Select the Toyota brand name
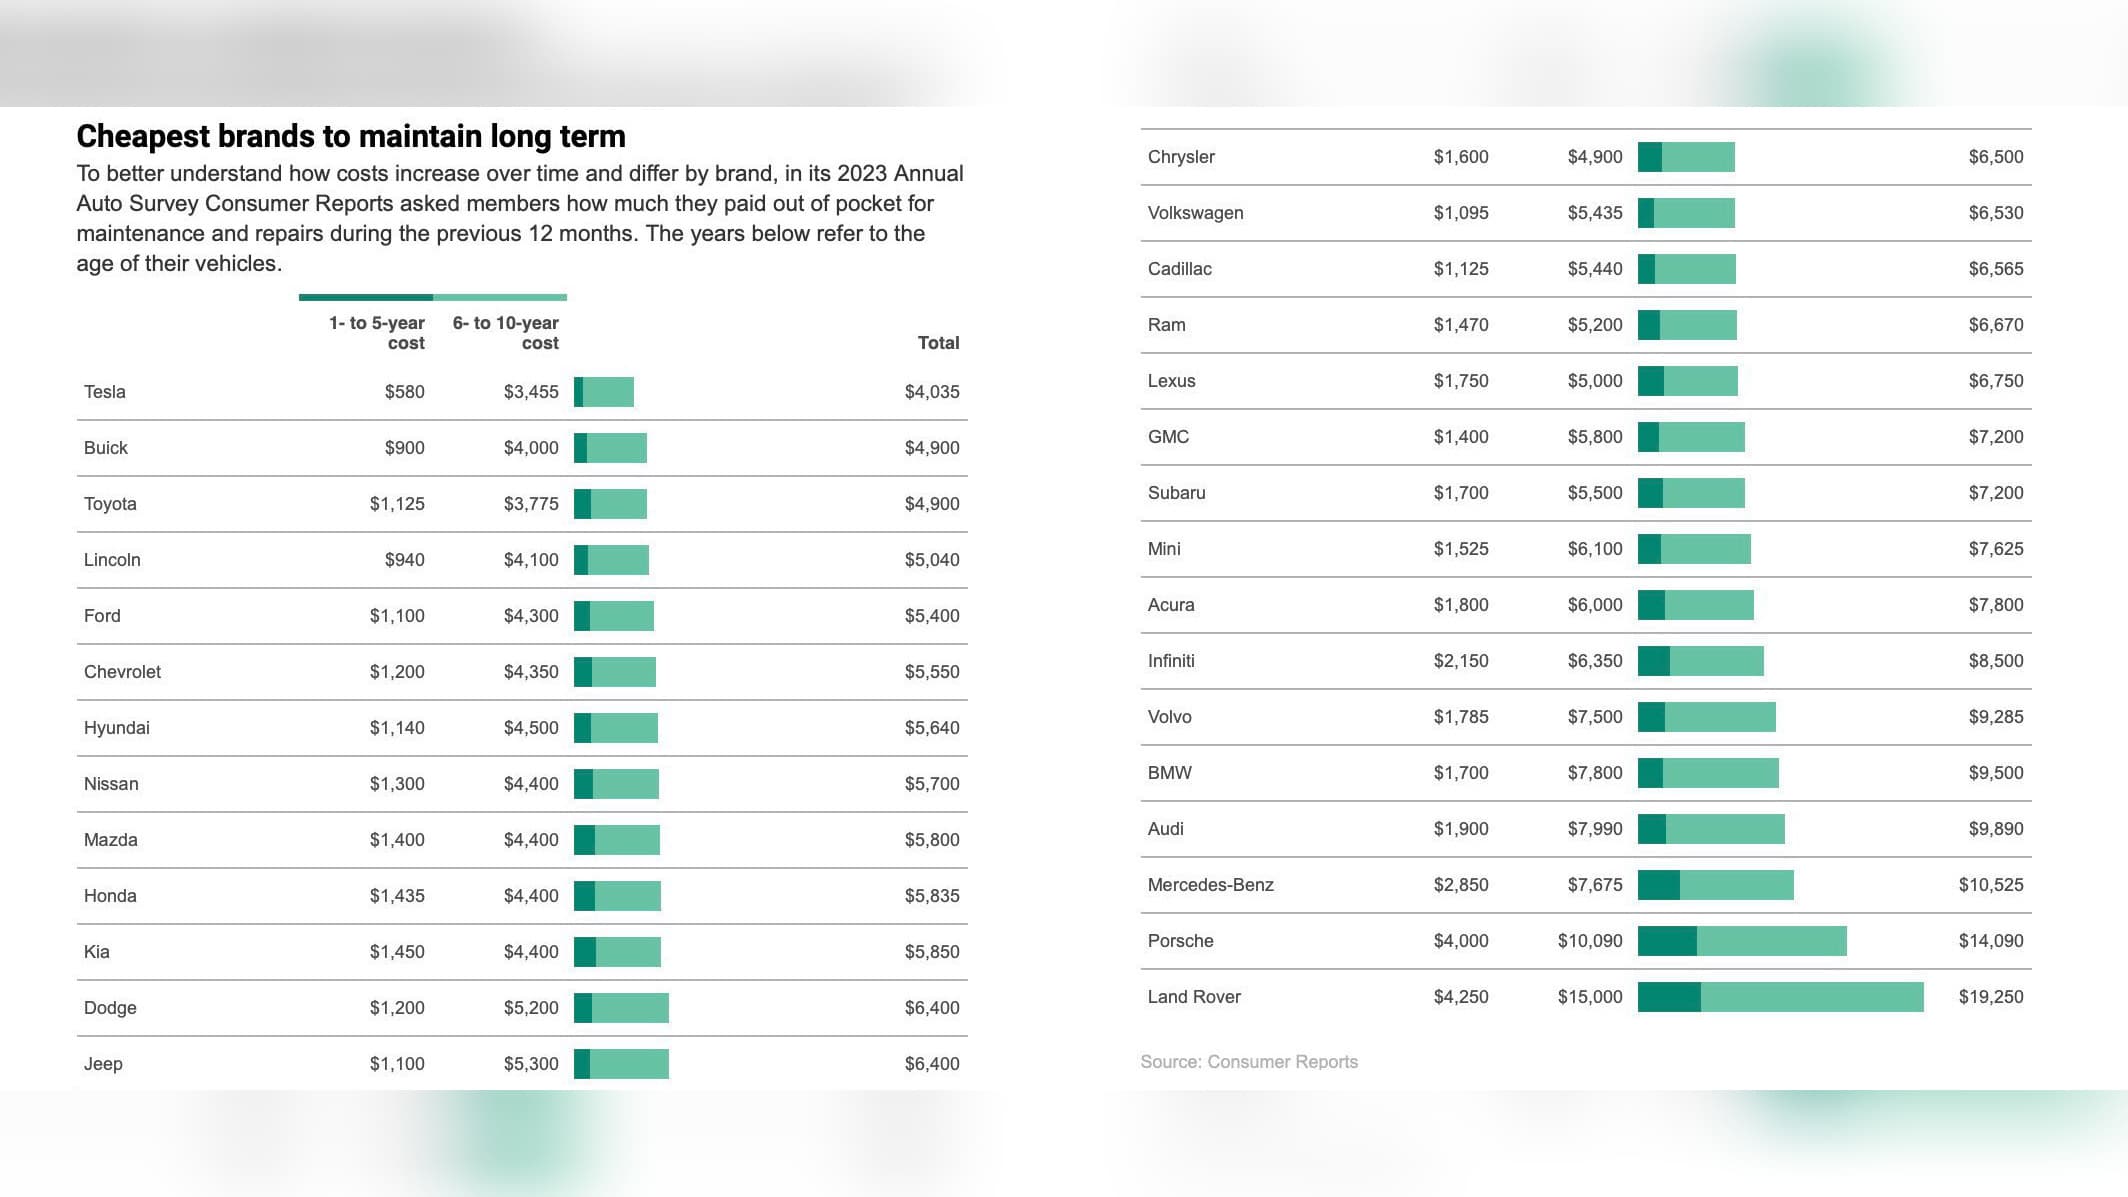Image resolution: width=2128 pixels, height=1197 pixels. pos(110,504)
